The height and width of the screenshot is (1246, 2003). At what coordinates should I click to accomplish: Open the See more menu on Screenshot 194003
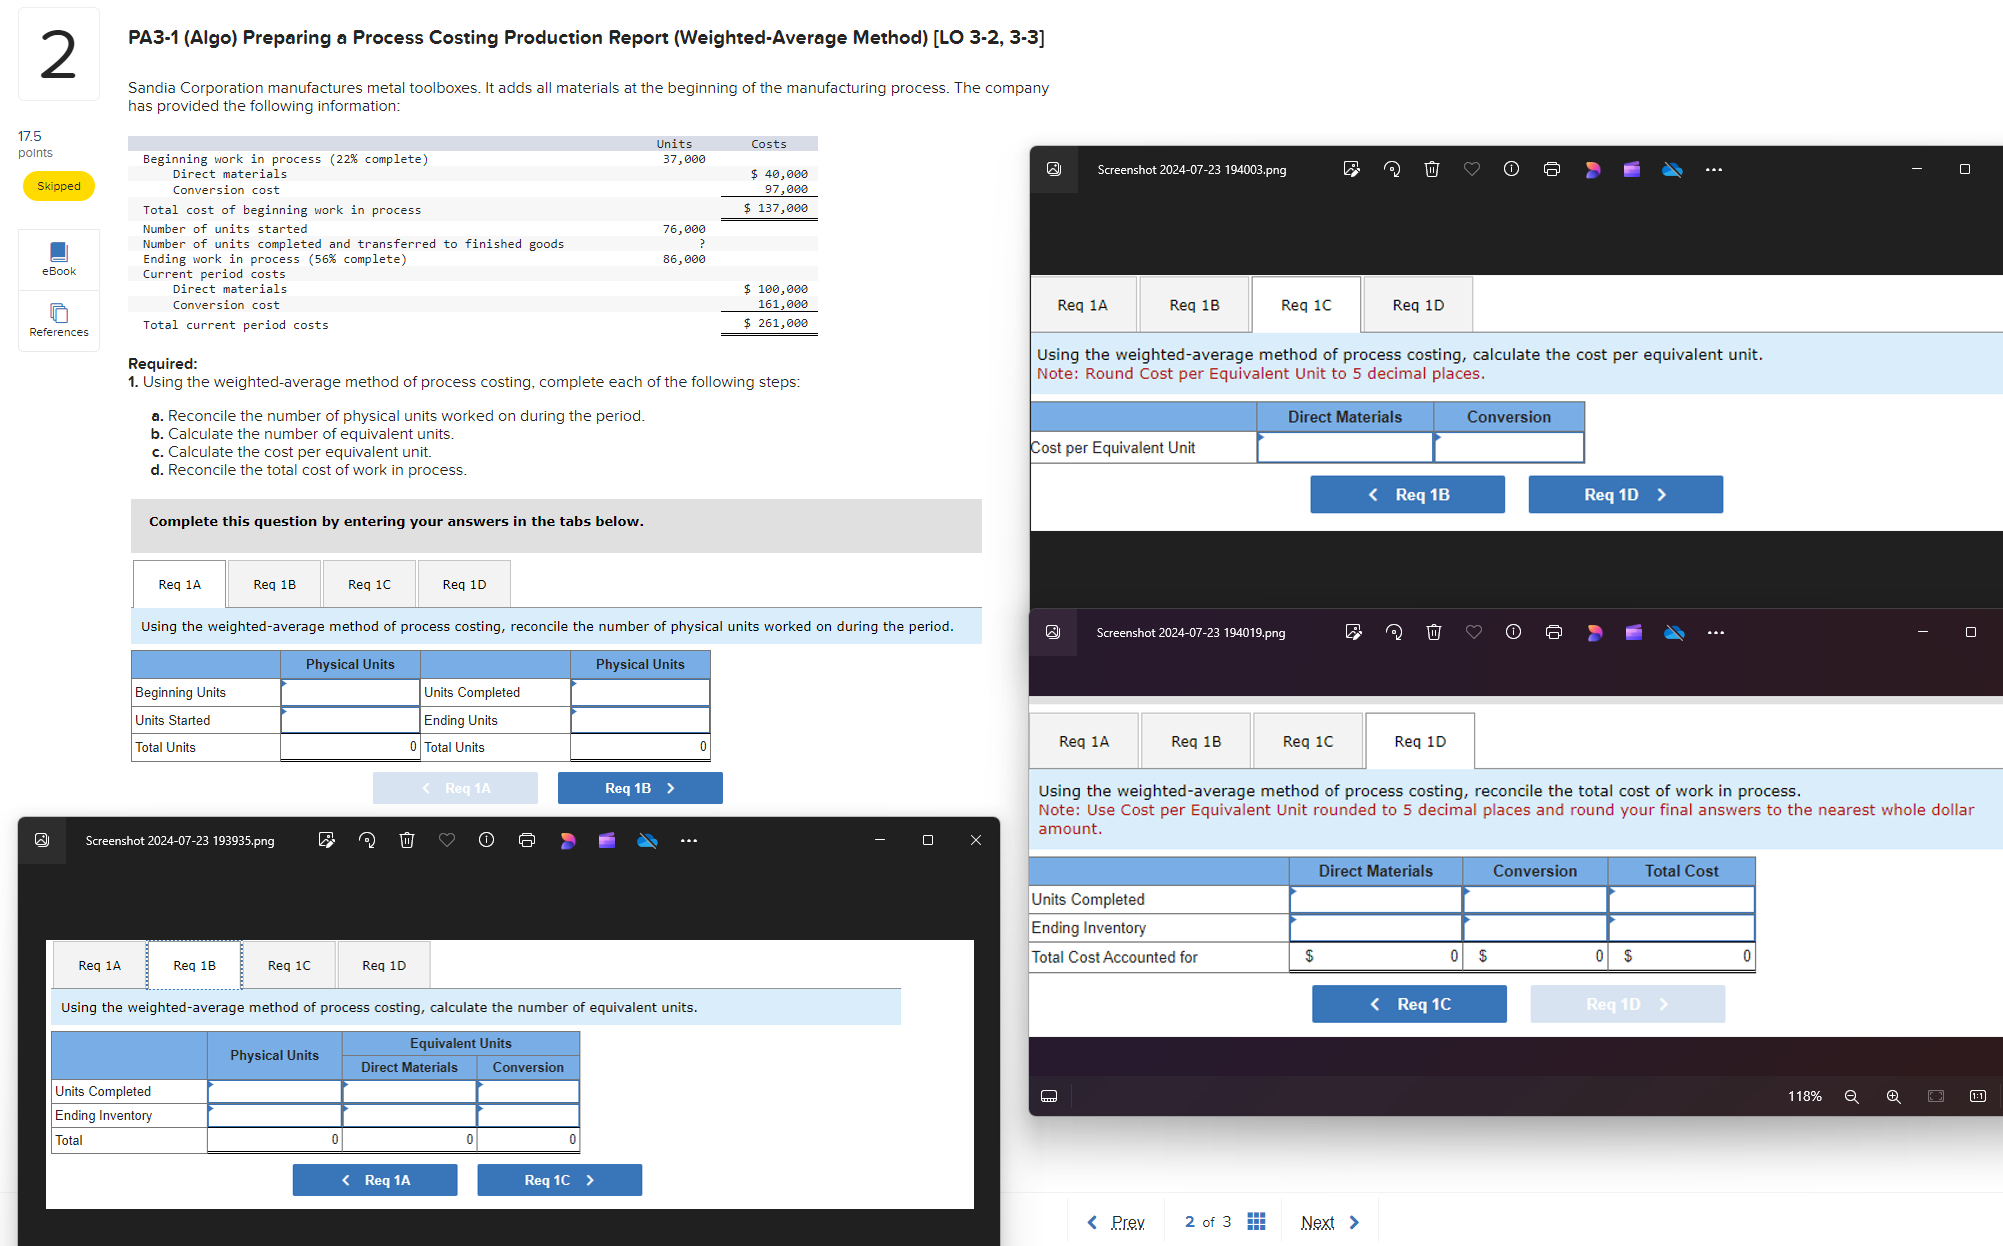pyautogui.click(x=1713, y=169)
